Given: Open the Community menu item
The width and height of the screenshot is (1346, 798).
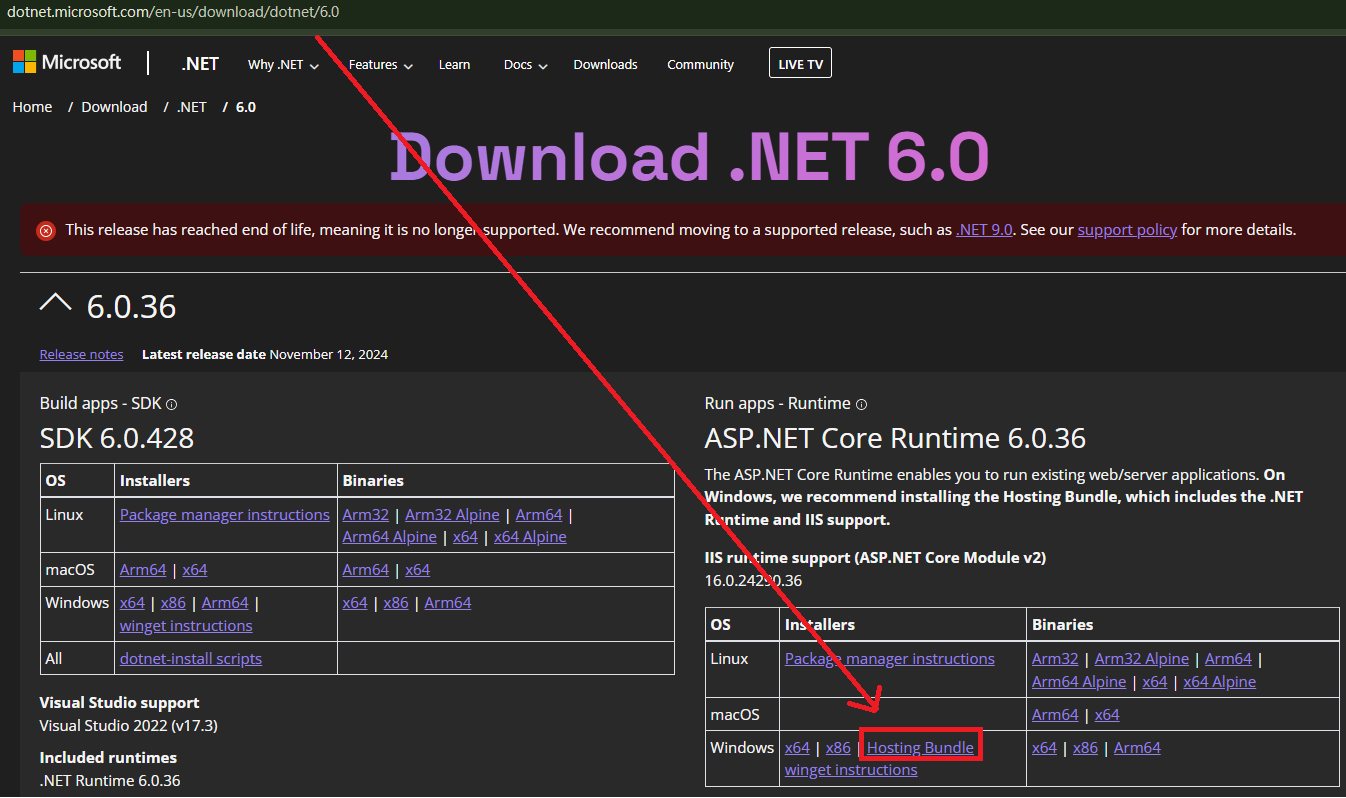Looking at the screenshot, I should coord(700,64).
